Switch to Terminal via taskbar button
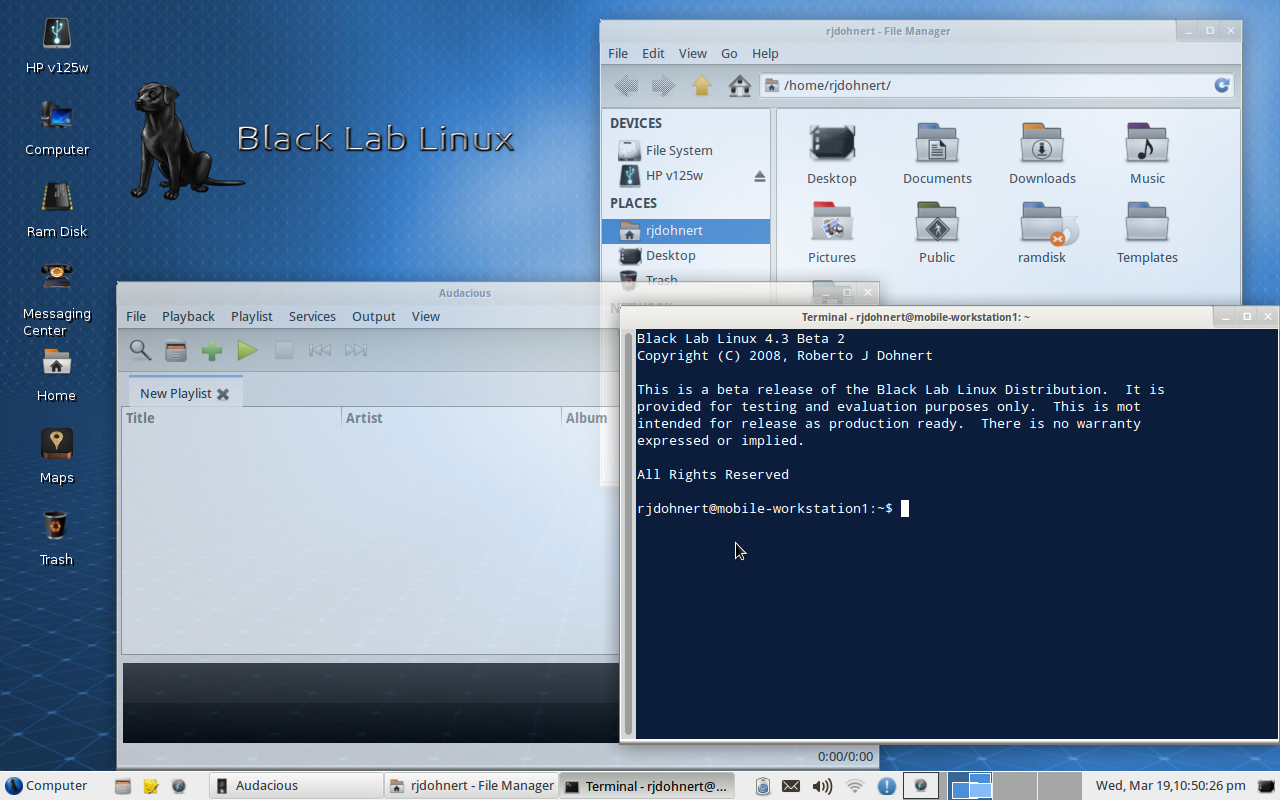 click(x=646, y=786)
